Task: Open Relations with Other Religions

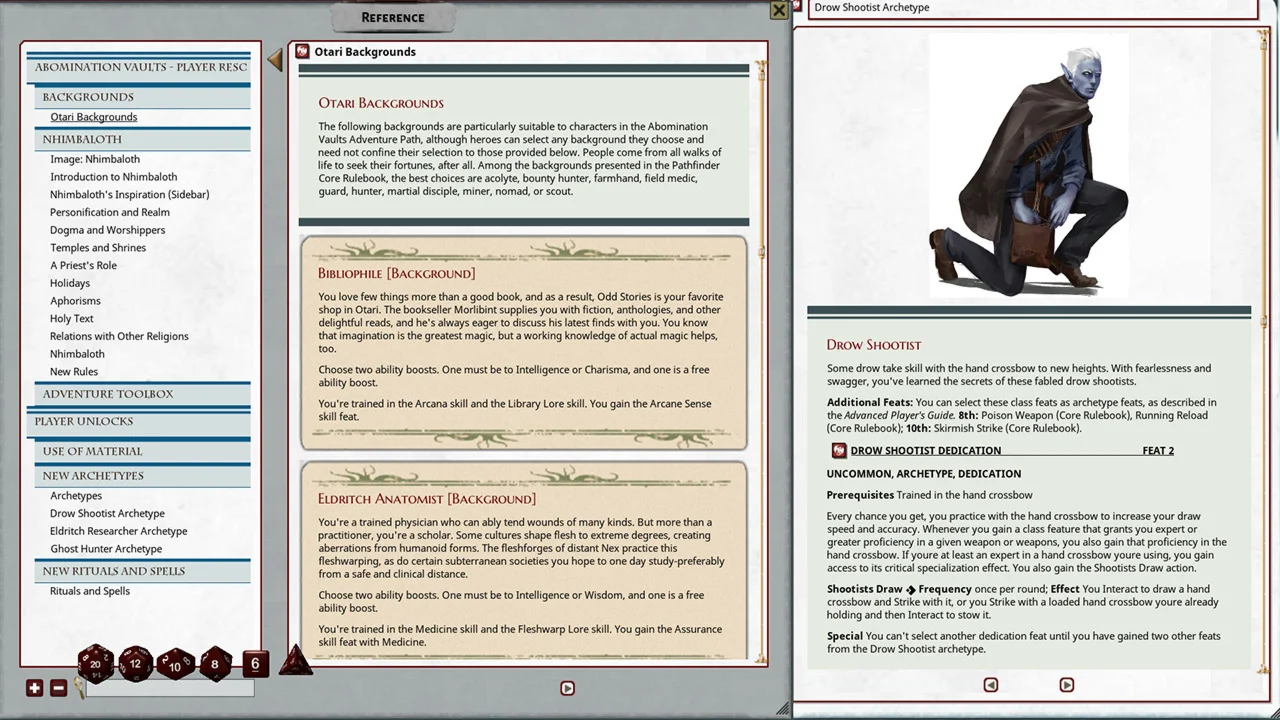Action: [119, 336]
